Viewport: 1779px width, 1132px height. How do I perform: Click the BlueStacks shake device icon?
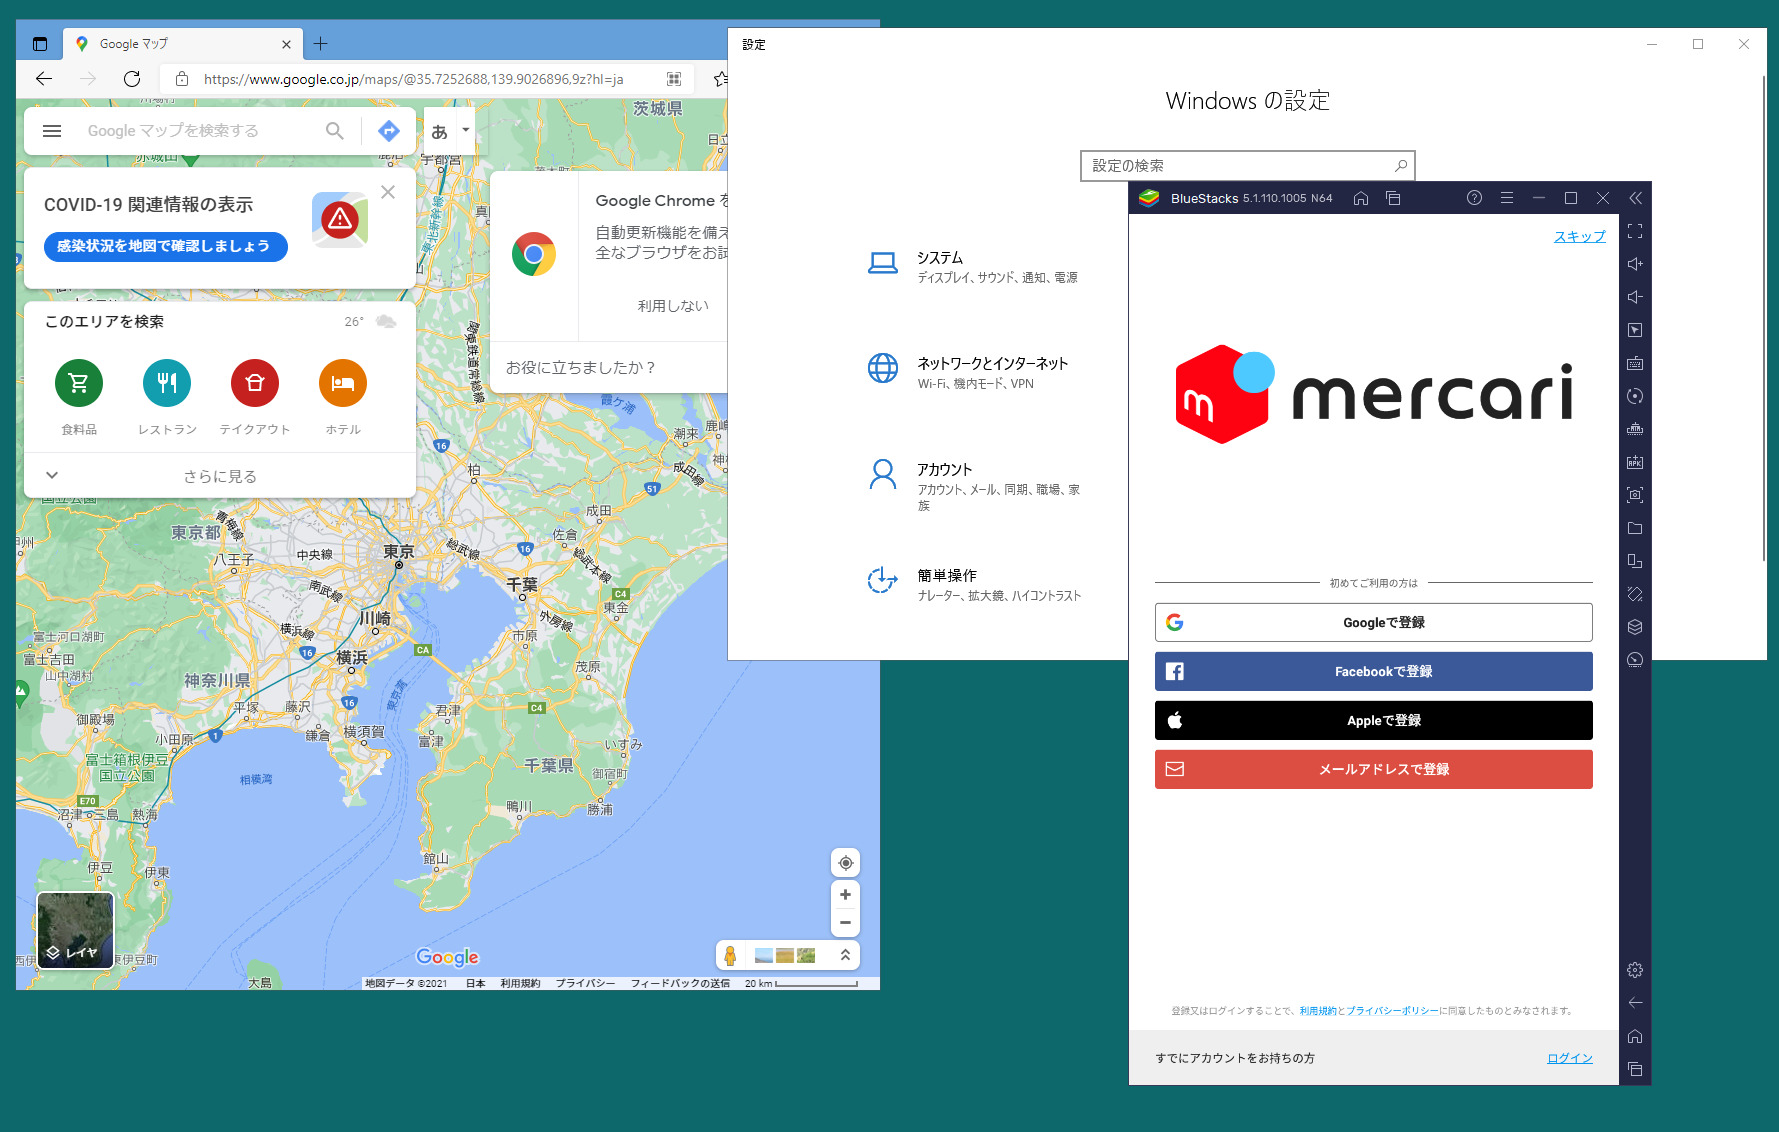[x=1635, y=594]
